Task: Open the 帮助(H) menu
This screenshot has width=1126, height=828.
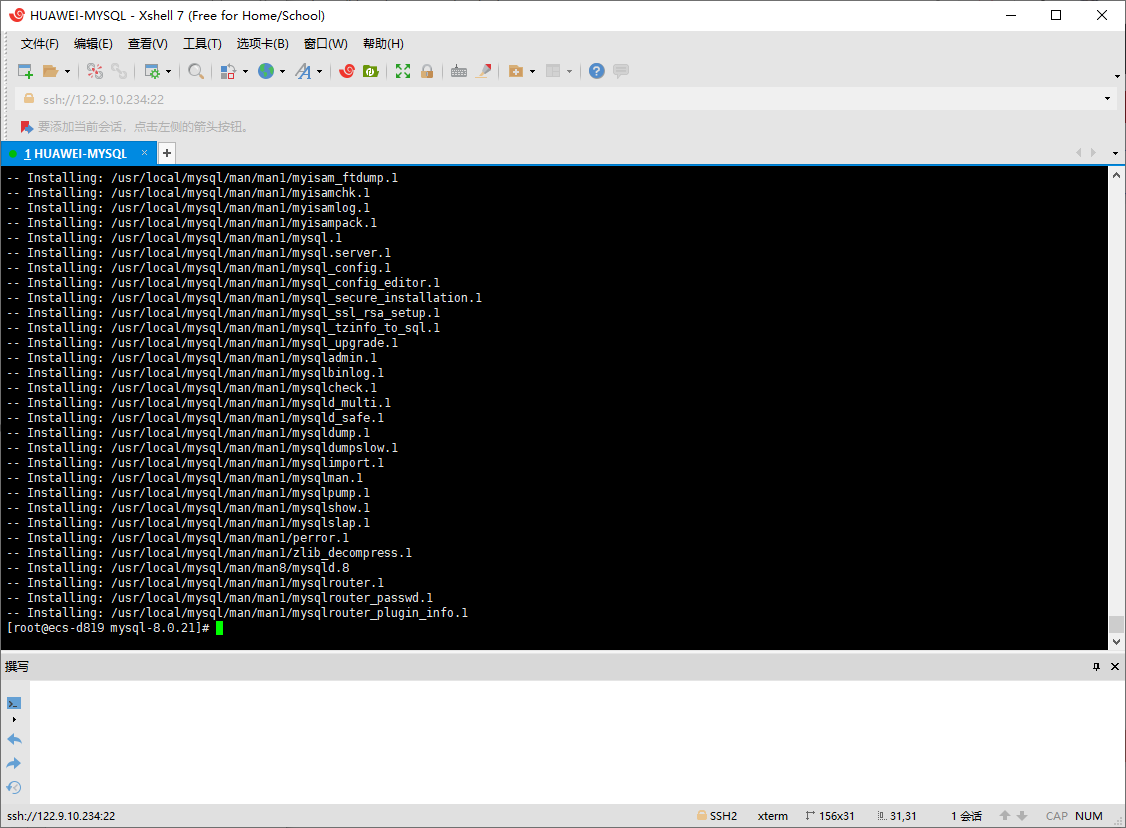Action: pyautogui.click(x=383, y=44)
